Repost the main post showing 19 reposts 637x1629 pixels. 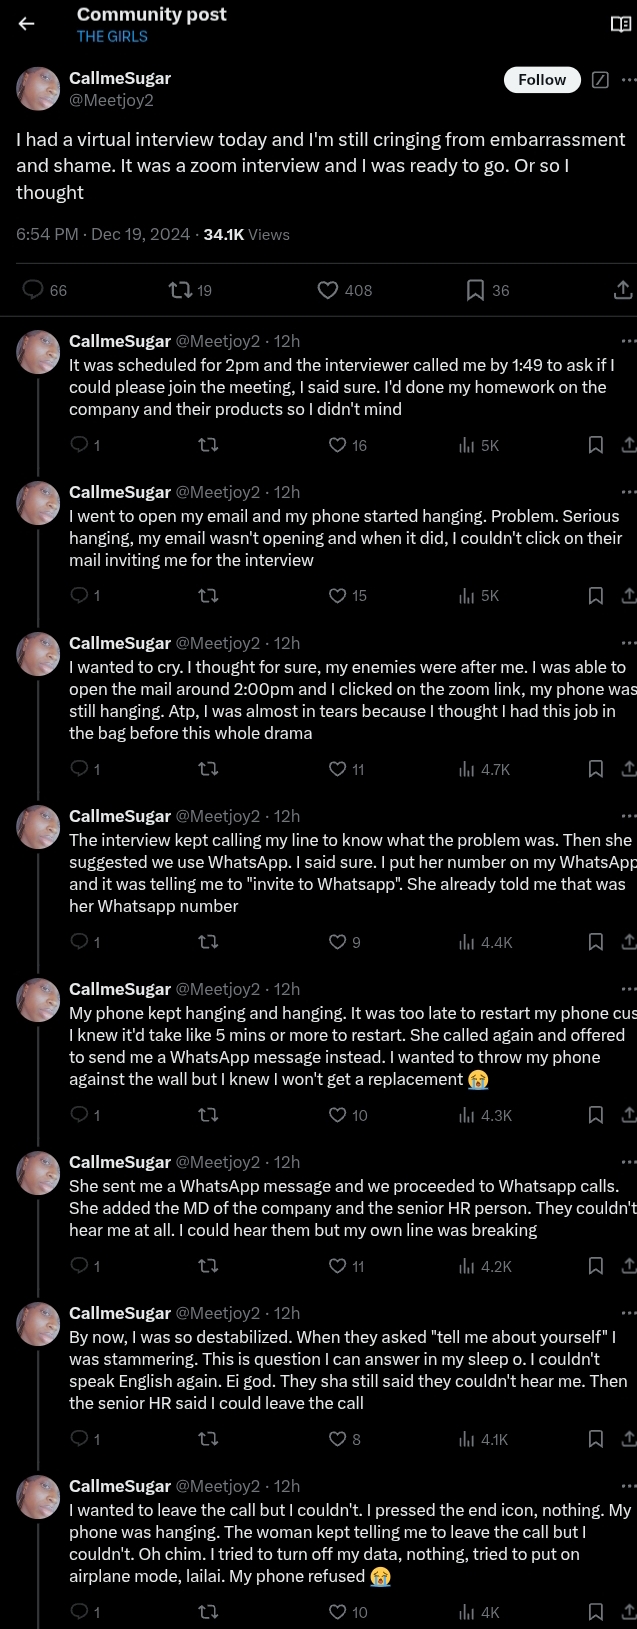point(180,290)
